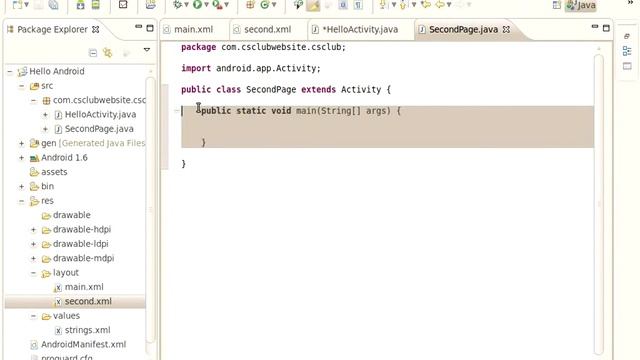The width and height of the screenshot is (640, 360).
Task: Toggle Mark Occurrences highlighter icon
Action: point(313,5)
